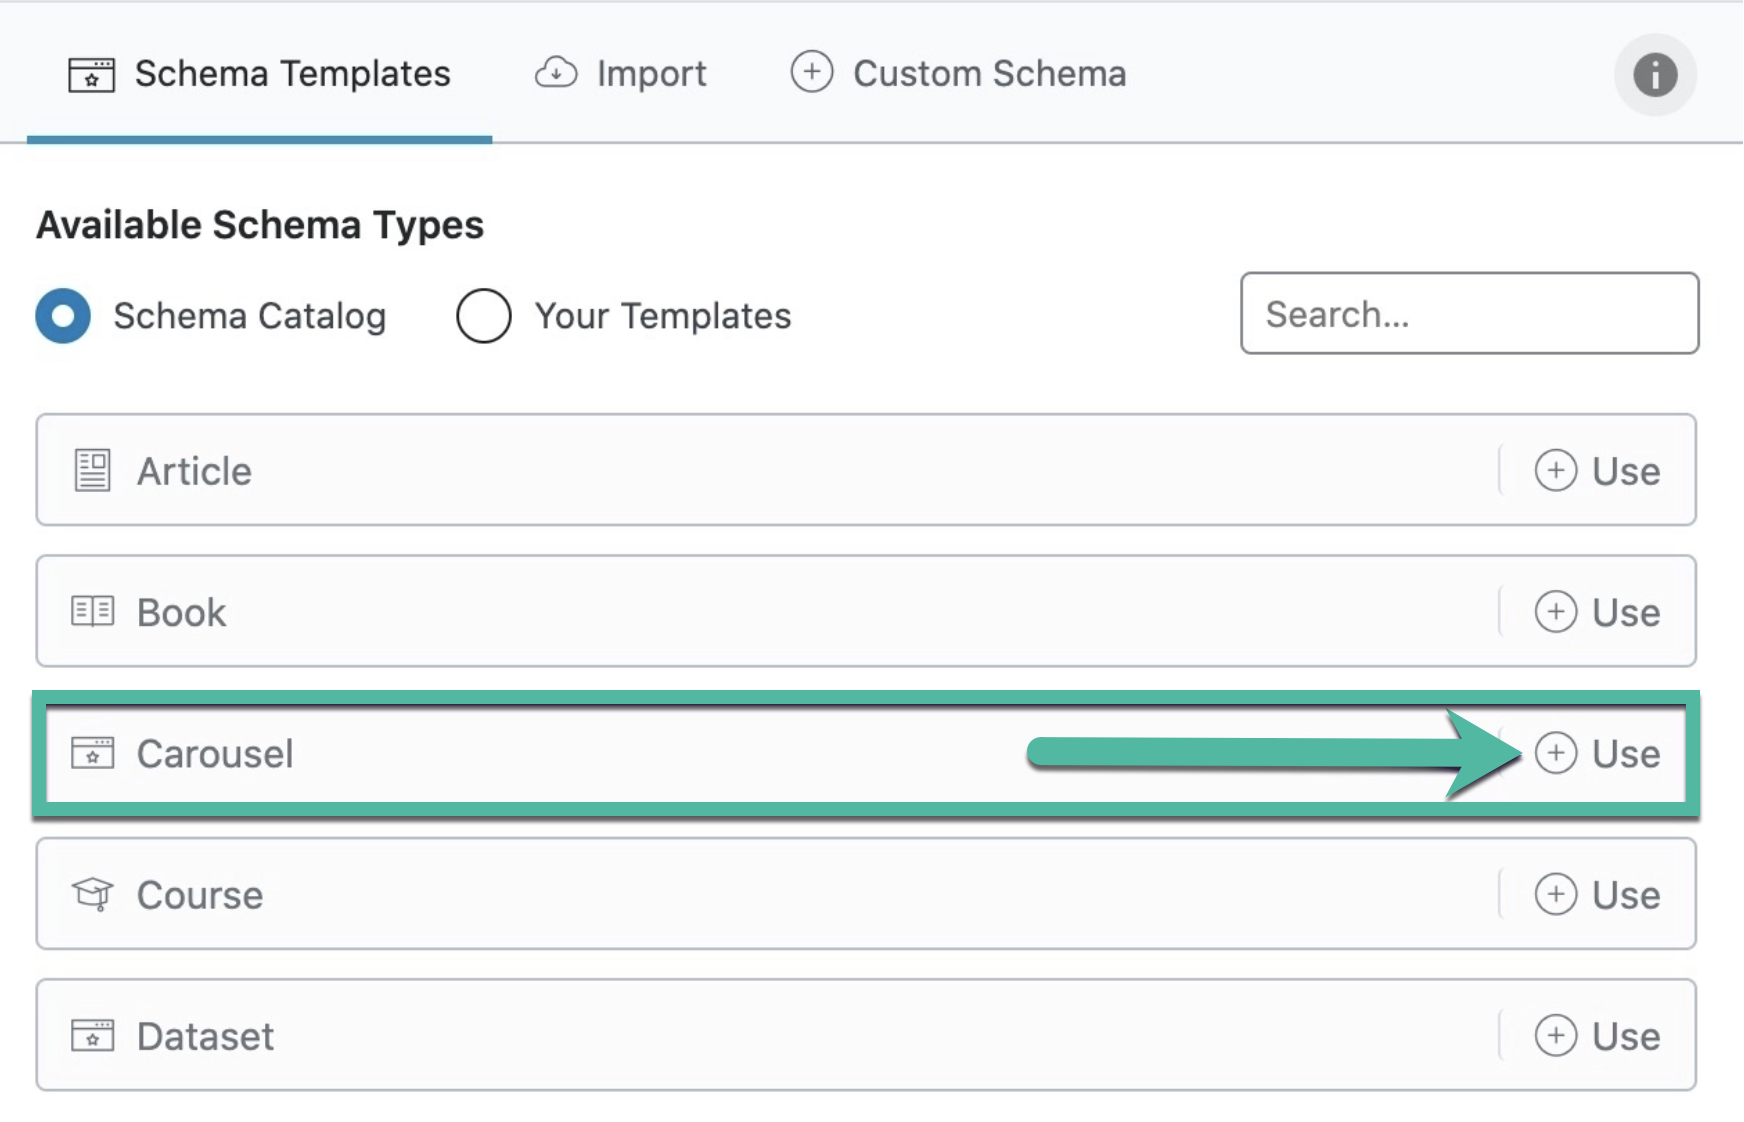This screenshot has width=1744, height=1122.
Task: Click the Carousel schema window icon
Action: tap(92, 753)
